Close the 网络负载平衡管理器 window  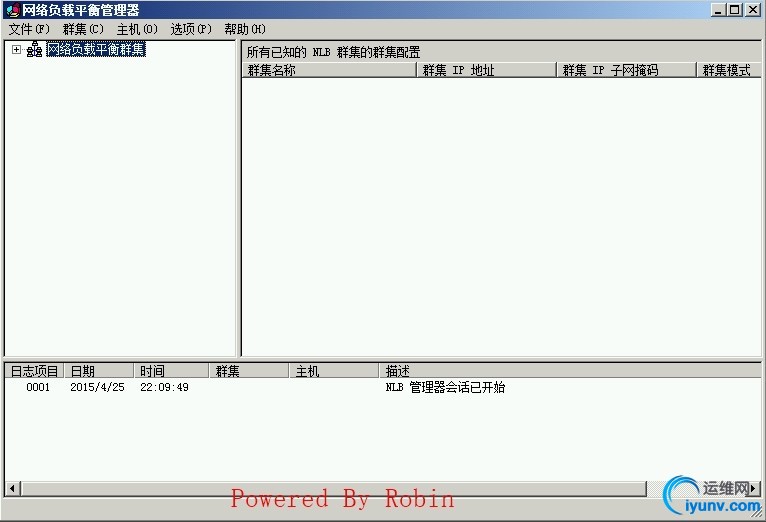(752, 10)
